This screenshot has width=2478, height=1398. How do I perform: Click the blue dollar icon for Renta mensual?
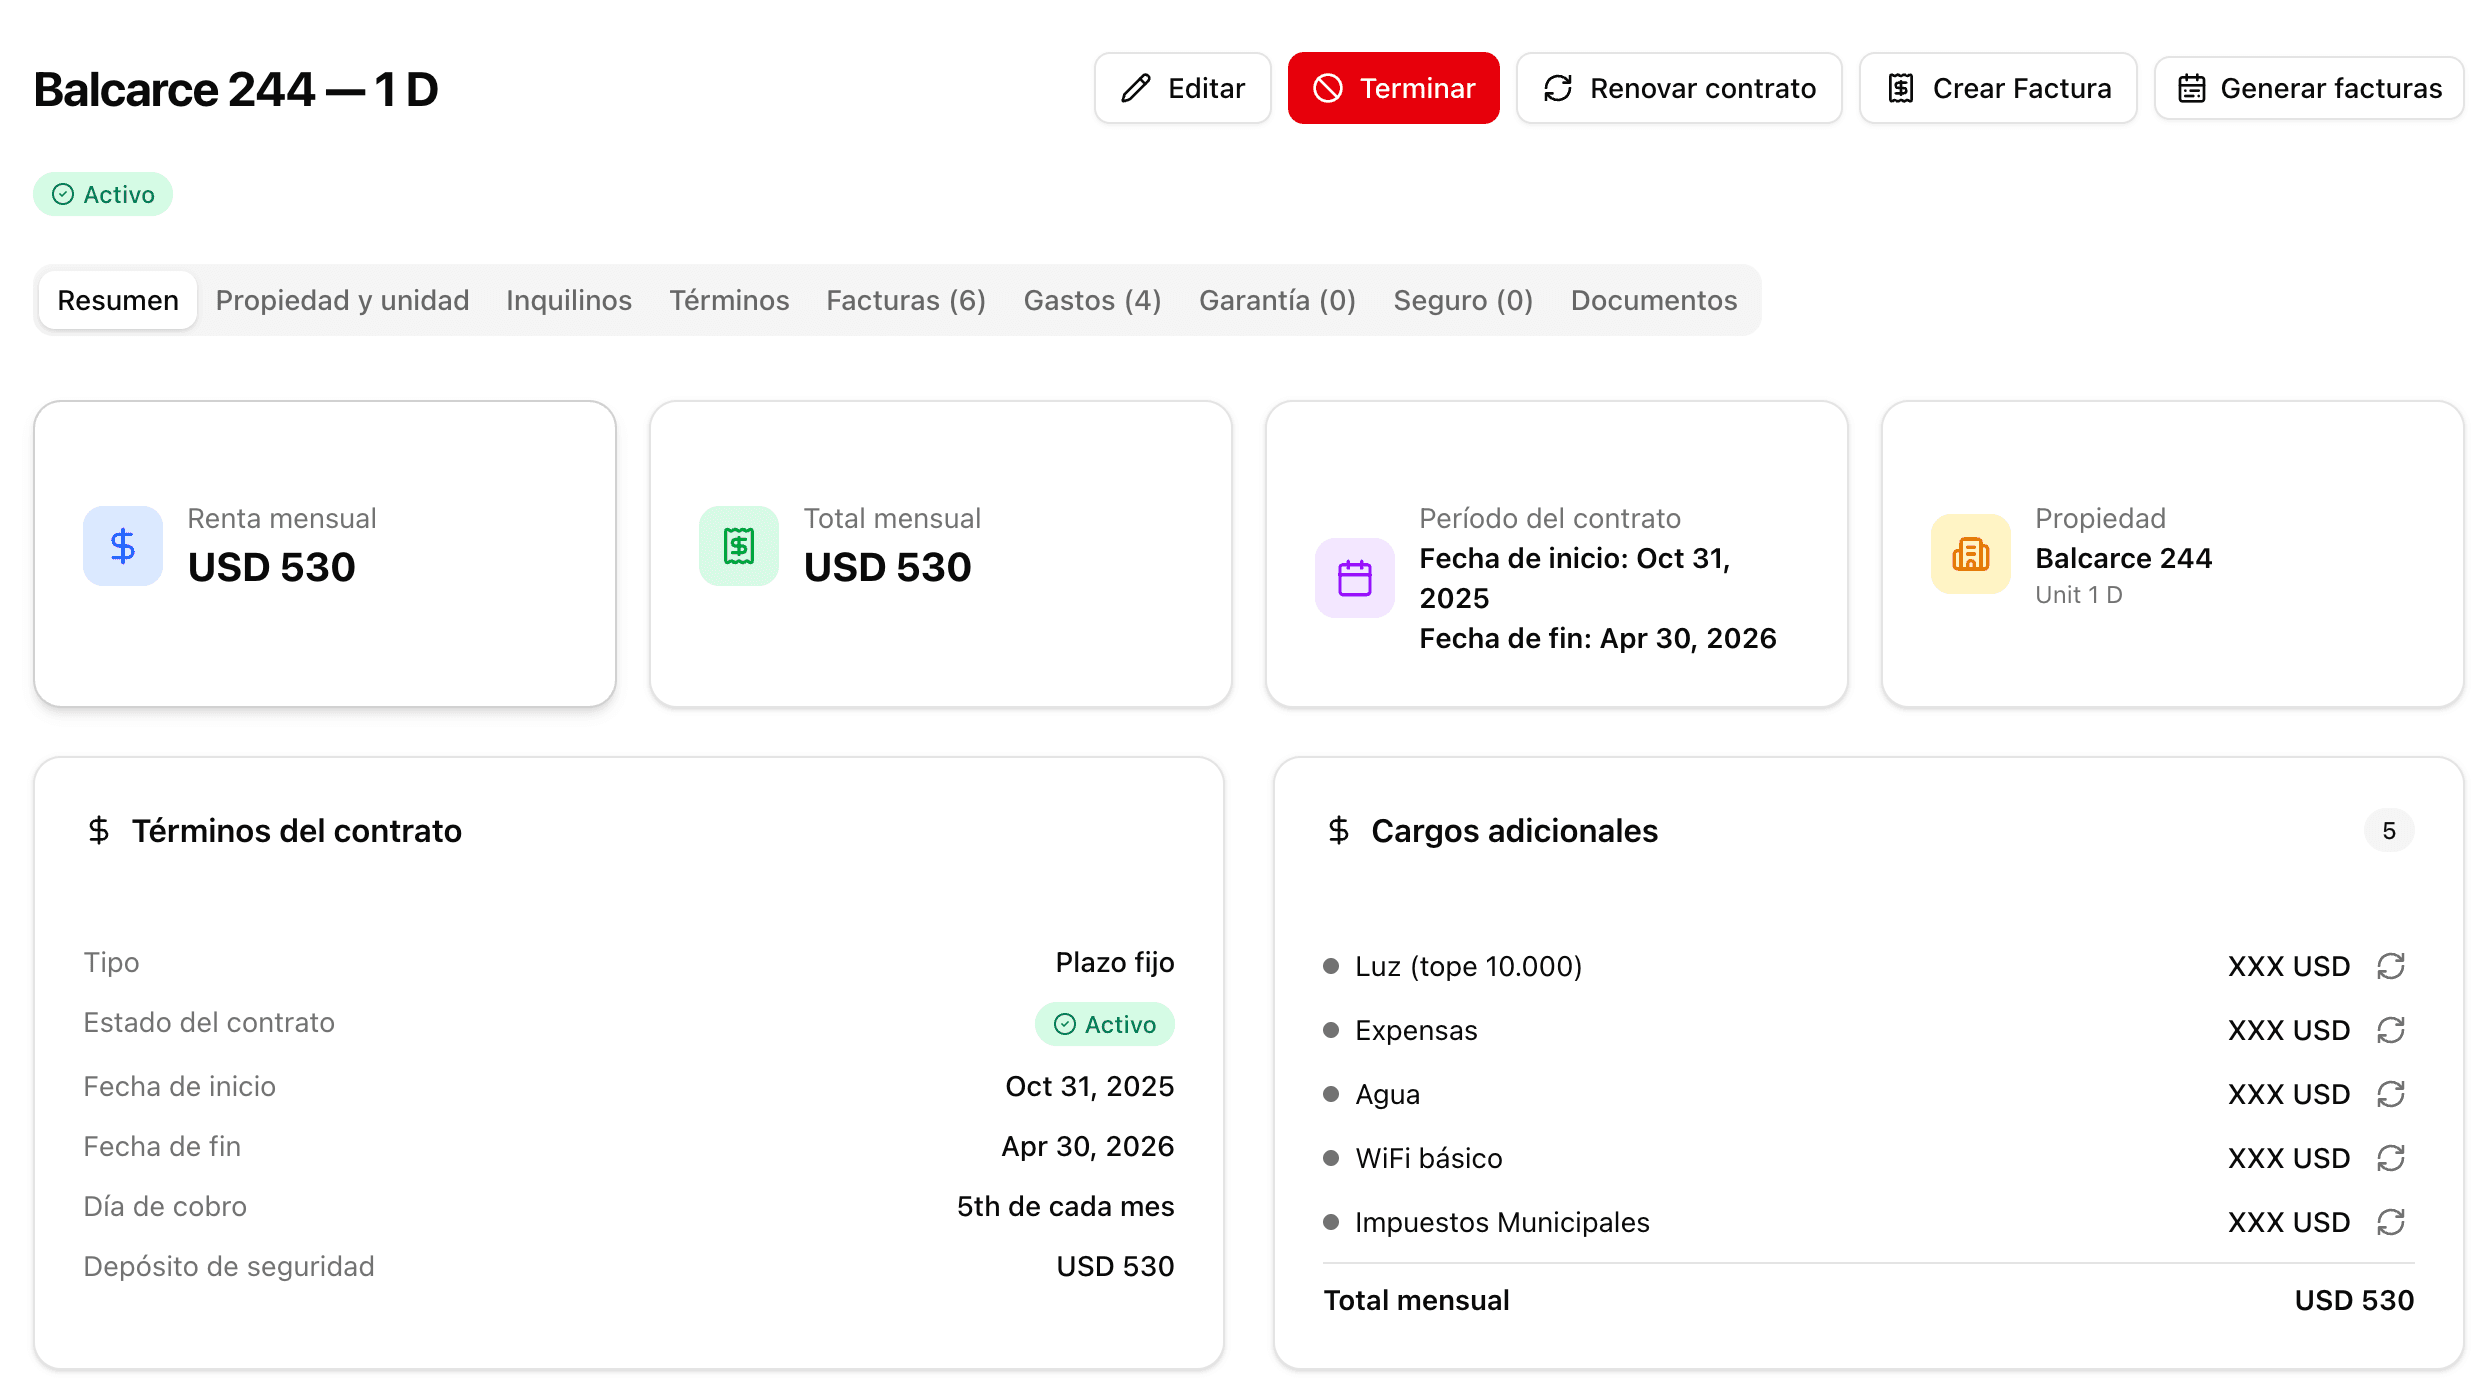pyautogui.click(x=123, y=546)
